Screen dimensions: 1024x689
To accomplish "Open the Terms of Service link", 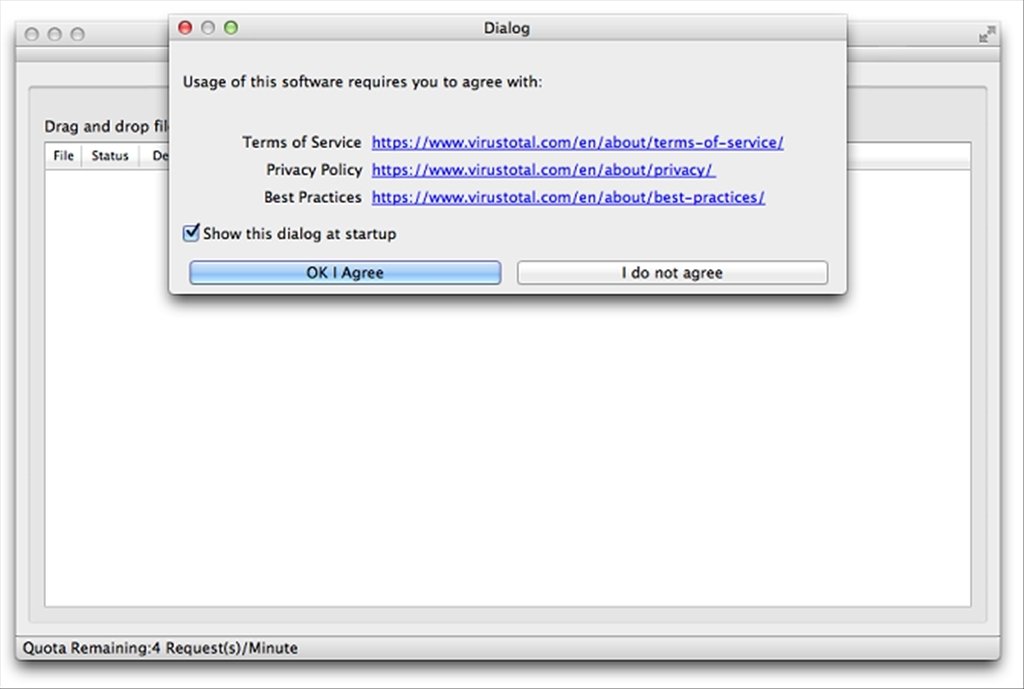I will (577, 142).
